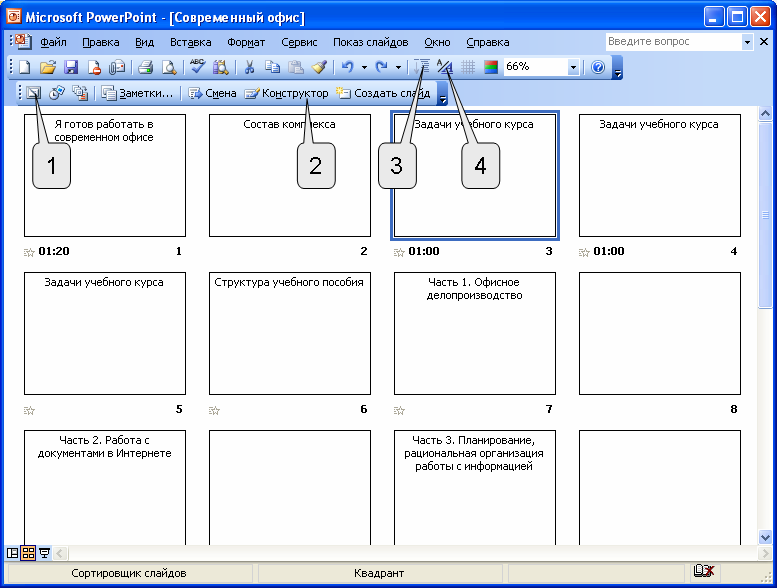The height and width of the screenshot is (588, 777).
Task: Click the spelling status icon in the status bar
Action: click(704, 571)
